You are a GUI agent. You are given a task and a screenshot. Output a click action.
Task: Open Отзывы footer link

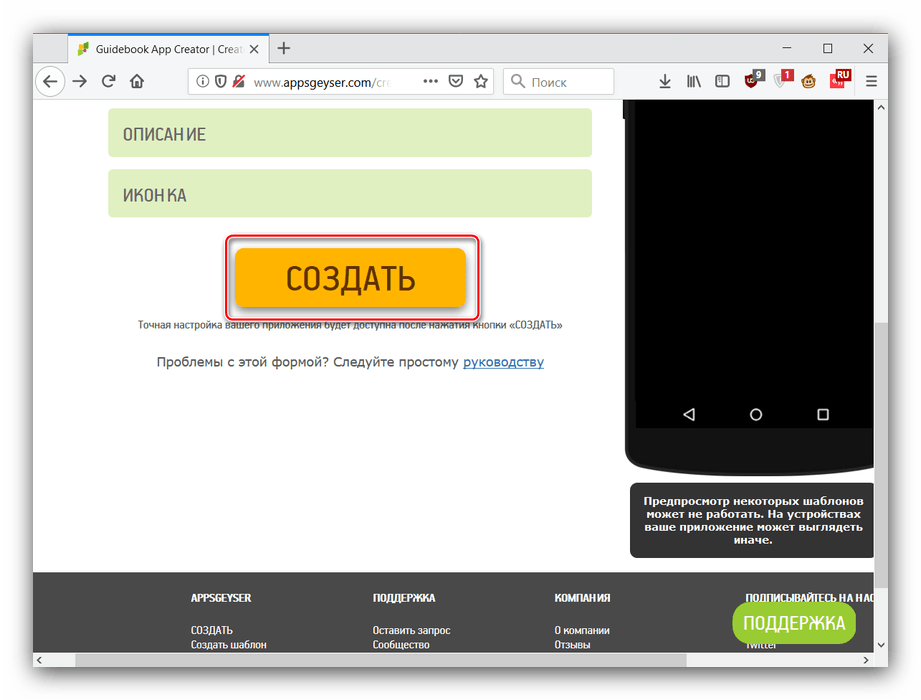click(x=572, y=645)
